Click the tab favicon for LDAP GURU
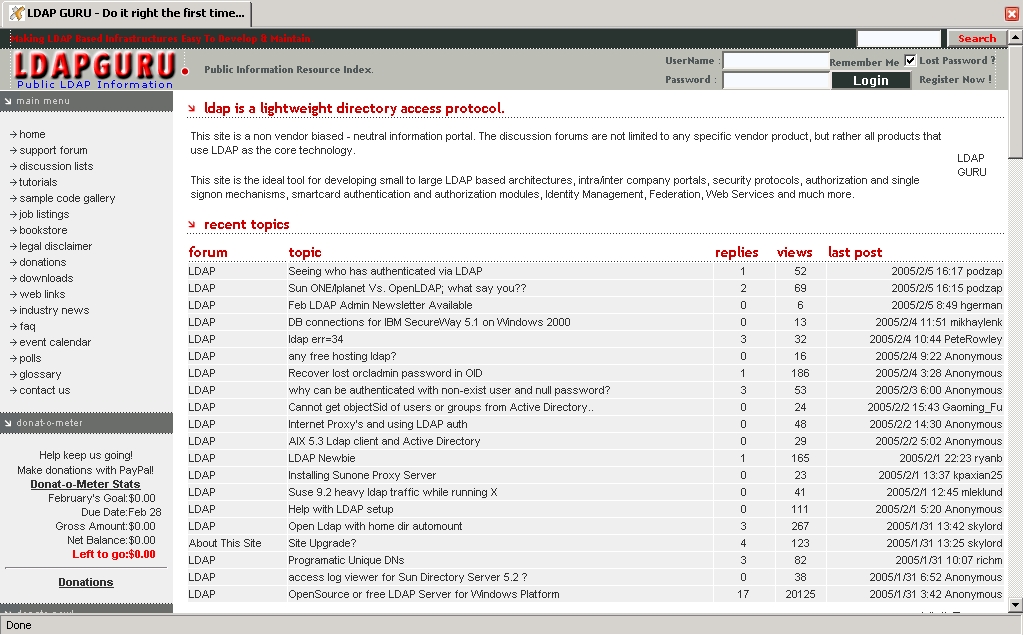This screenshot has width=1023, height=635. [x=17, y=13]
